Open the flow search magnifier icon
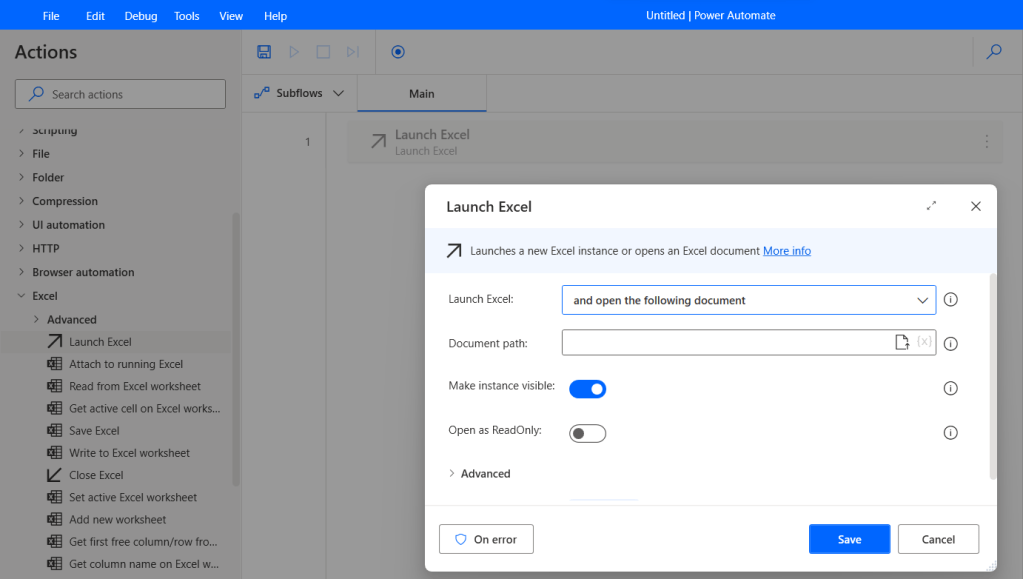This screenshot has width=1023, height=579. [x=993, y=52]
